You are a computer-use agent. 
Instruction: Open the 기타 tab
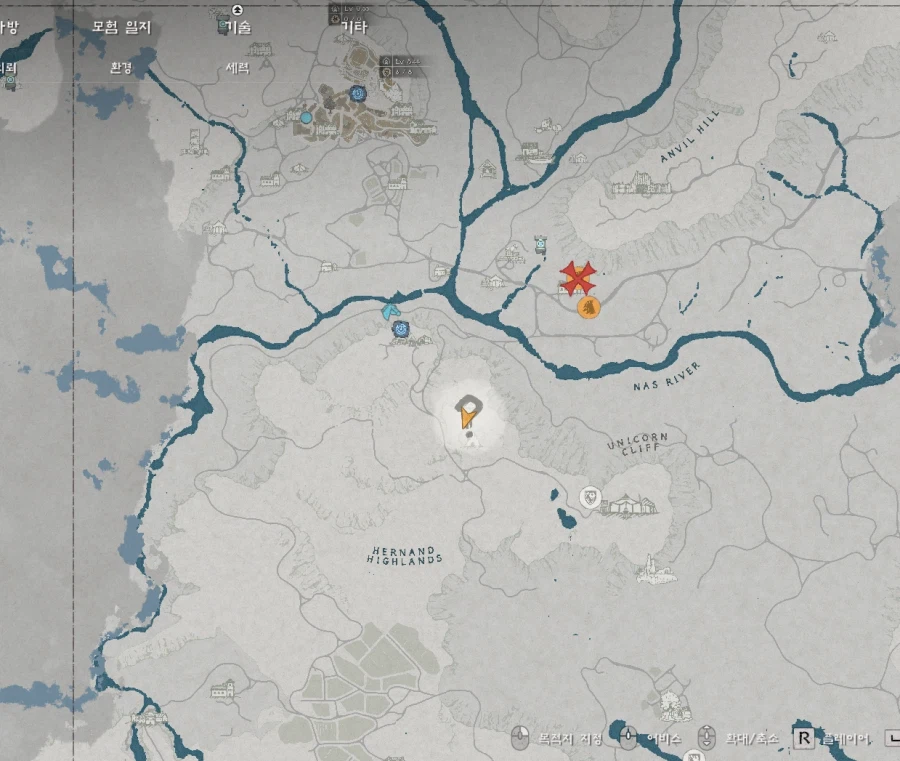pos(354,27)
